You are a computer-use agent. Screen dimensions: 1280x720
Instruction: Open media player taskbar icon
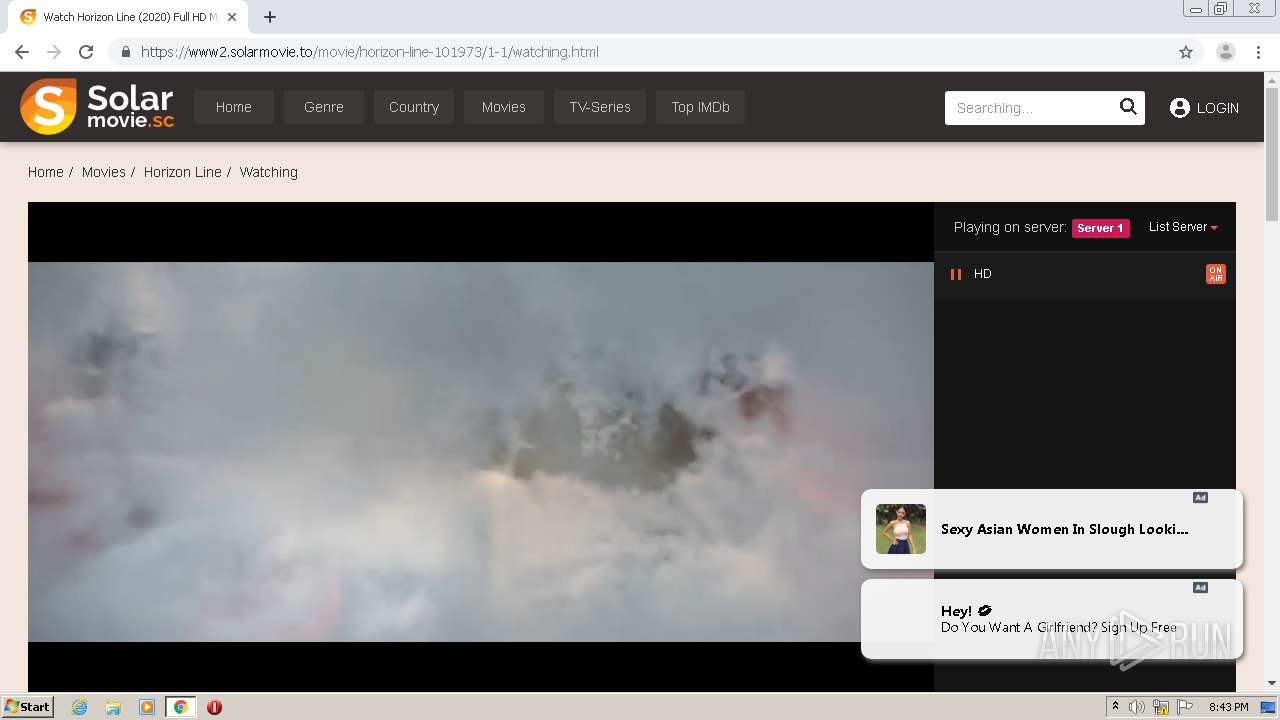coord(147,707)
